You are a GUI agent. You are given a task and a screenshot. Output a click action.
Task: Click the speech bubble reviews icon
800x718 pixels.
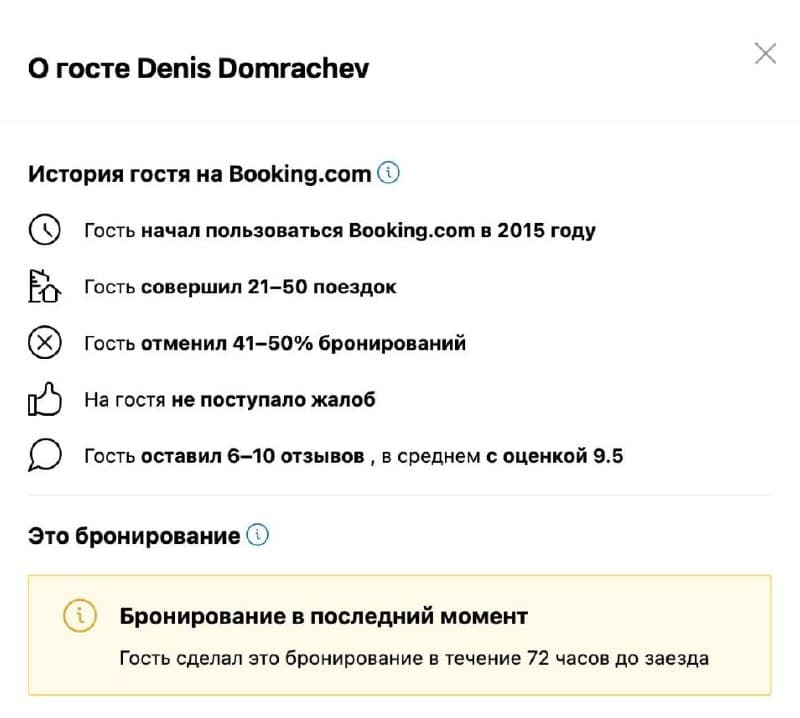(44, 455)
